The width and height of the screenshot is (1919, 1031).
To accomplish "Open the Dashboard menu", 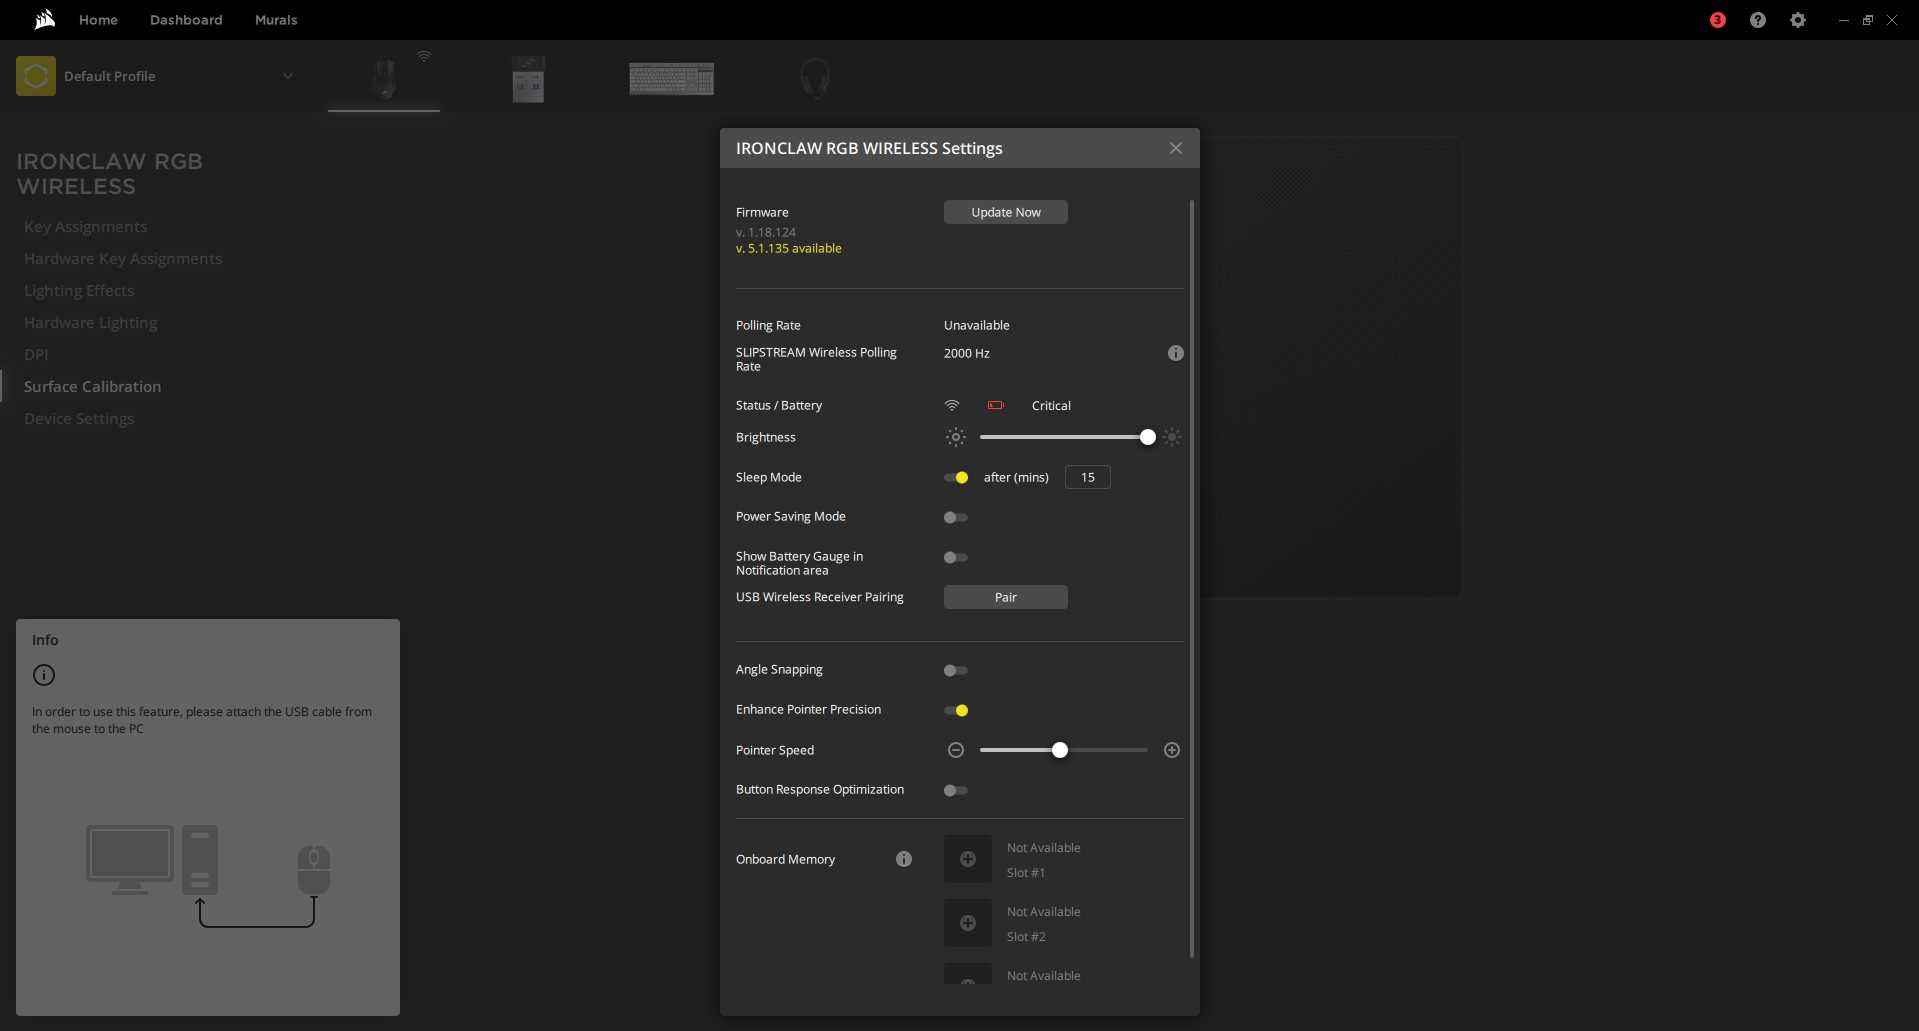I will coord(186,20).
